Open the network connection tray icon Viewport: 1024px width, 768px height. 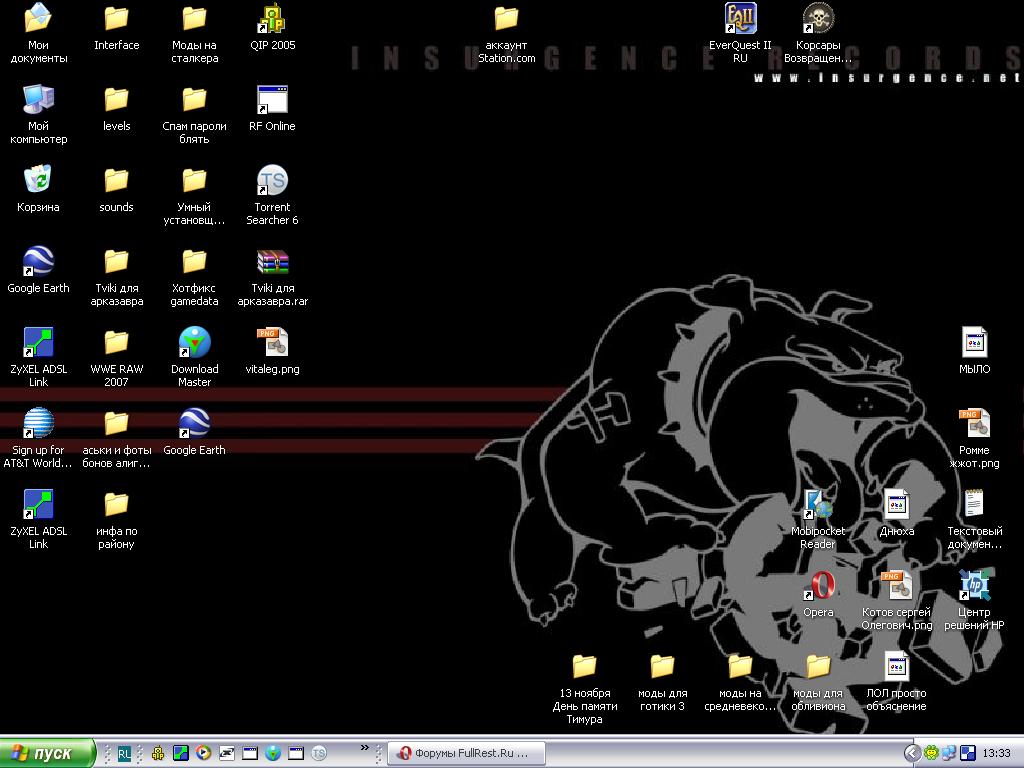tap(949, 753)
